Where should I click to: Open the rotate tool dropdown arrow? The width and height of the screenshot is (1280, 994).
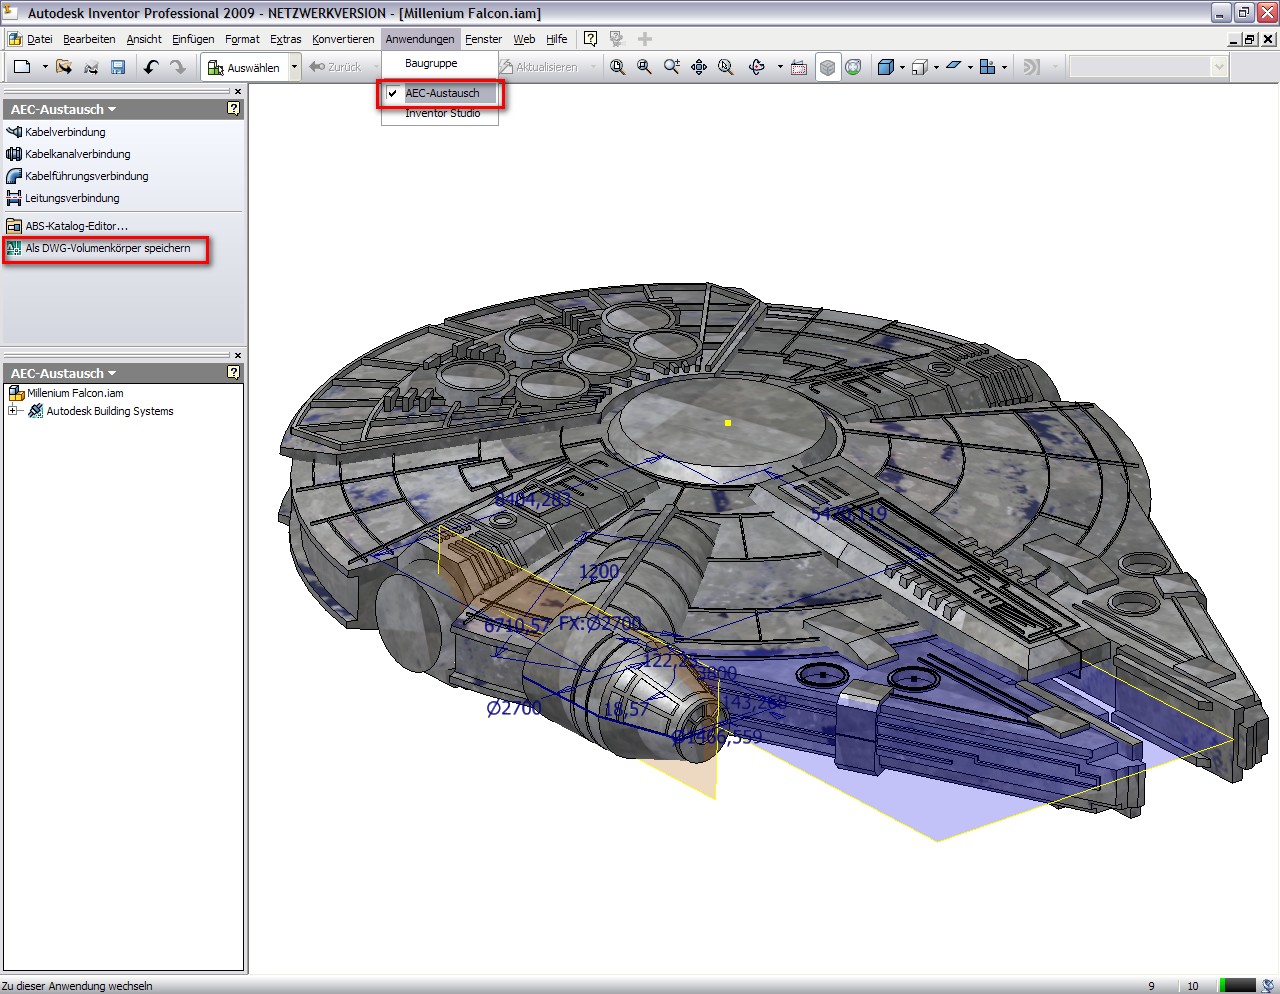pos(779,67)
